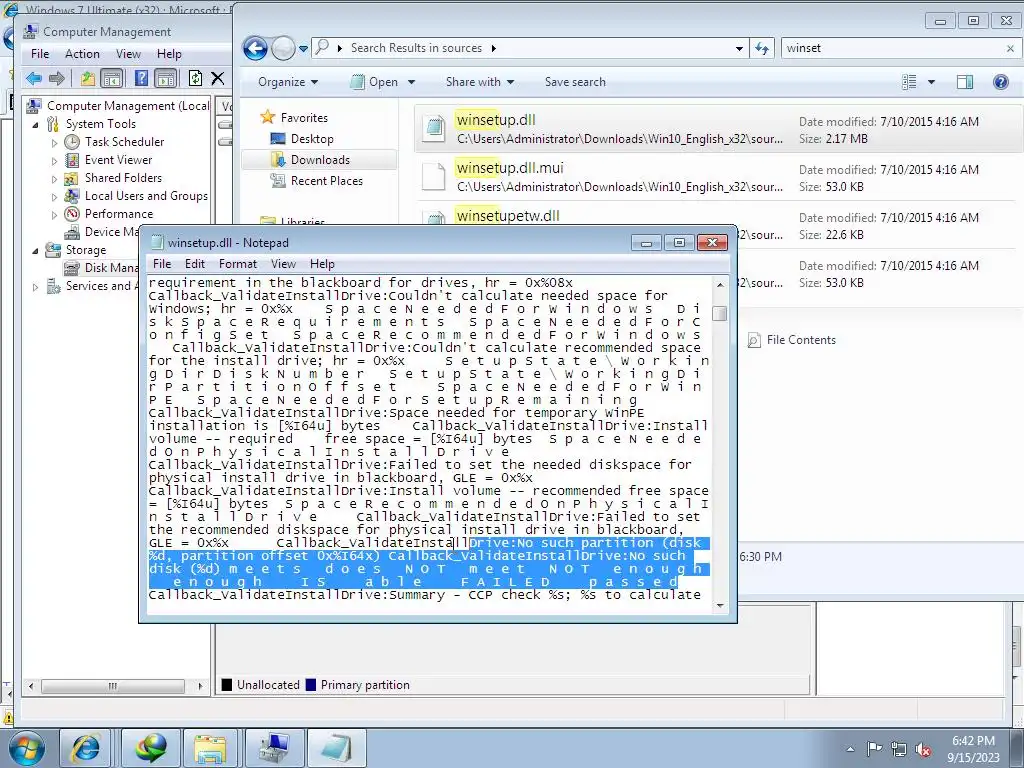
Task: Click the console tree horizontal scrollbar thumb
Action: click(112, 686)
